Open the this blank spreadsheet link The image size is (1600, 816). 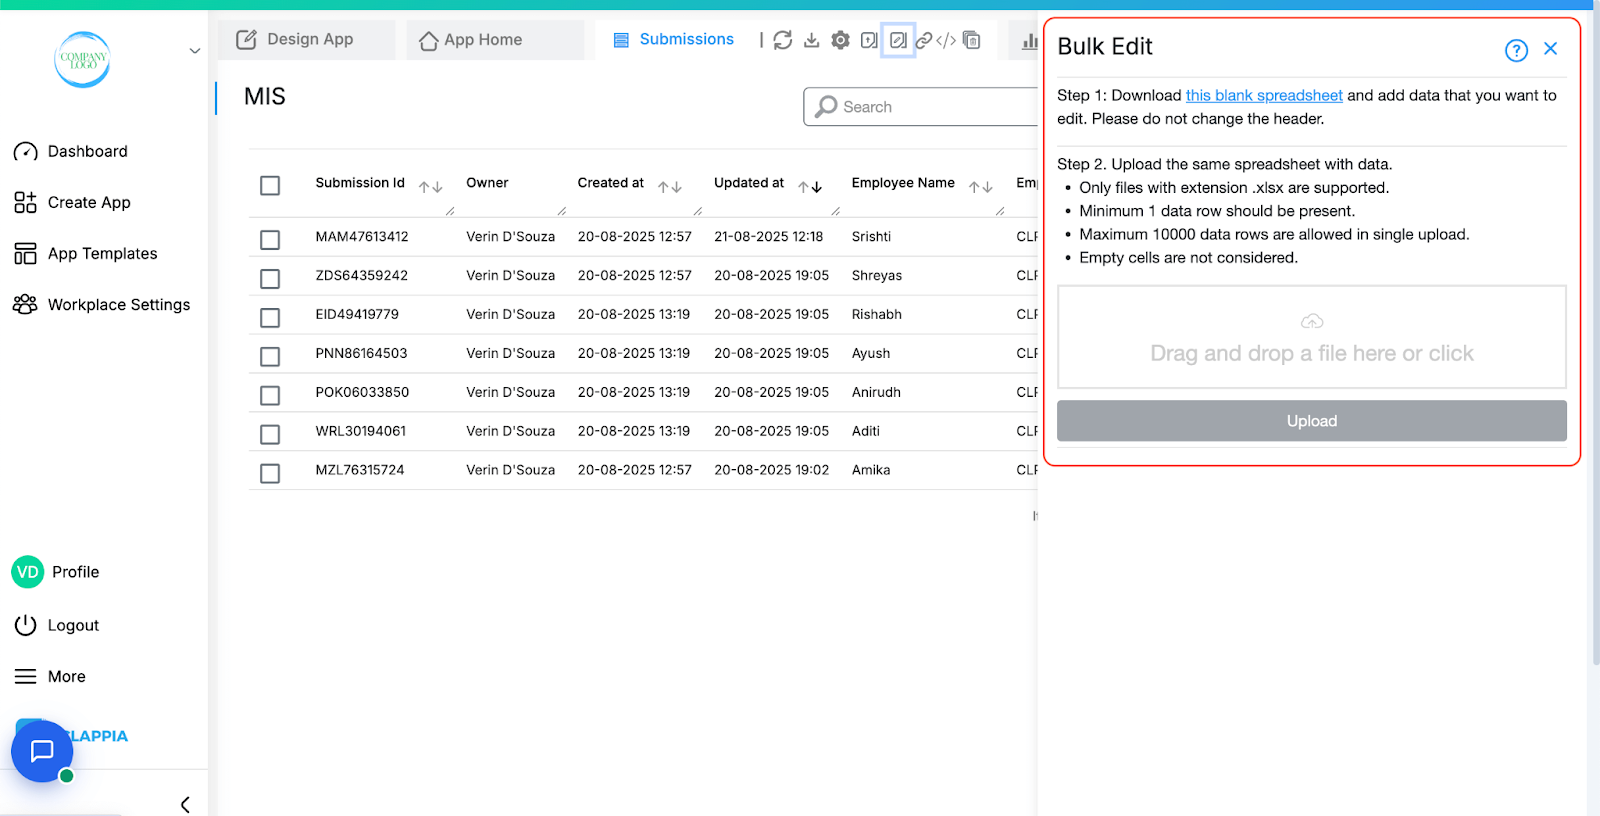[x=1264, y=96]
